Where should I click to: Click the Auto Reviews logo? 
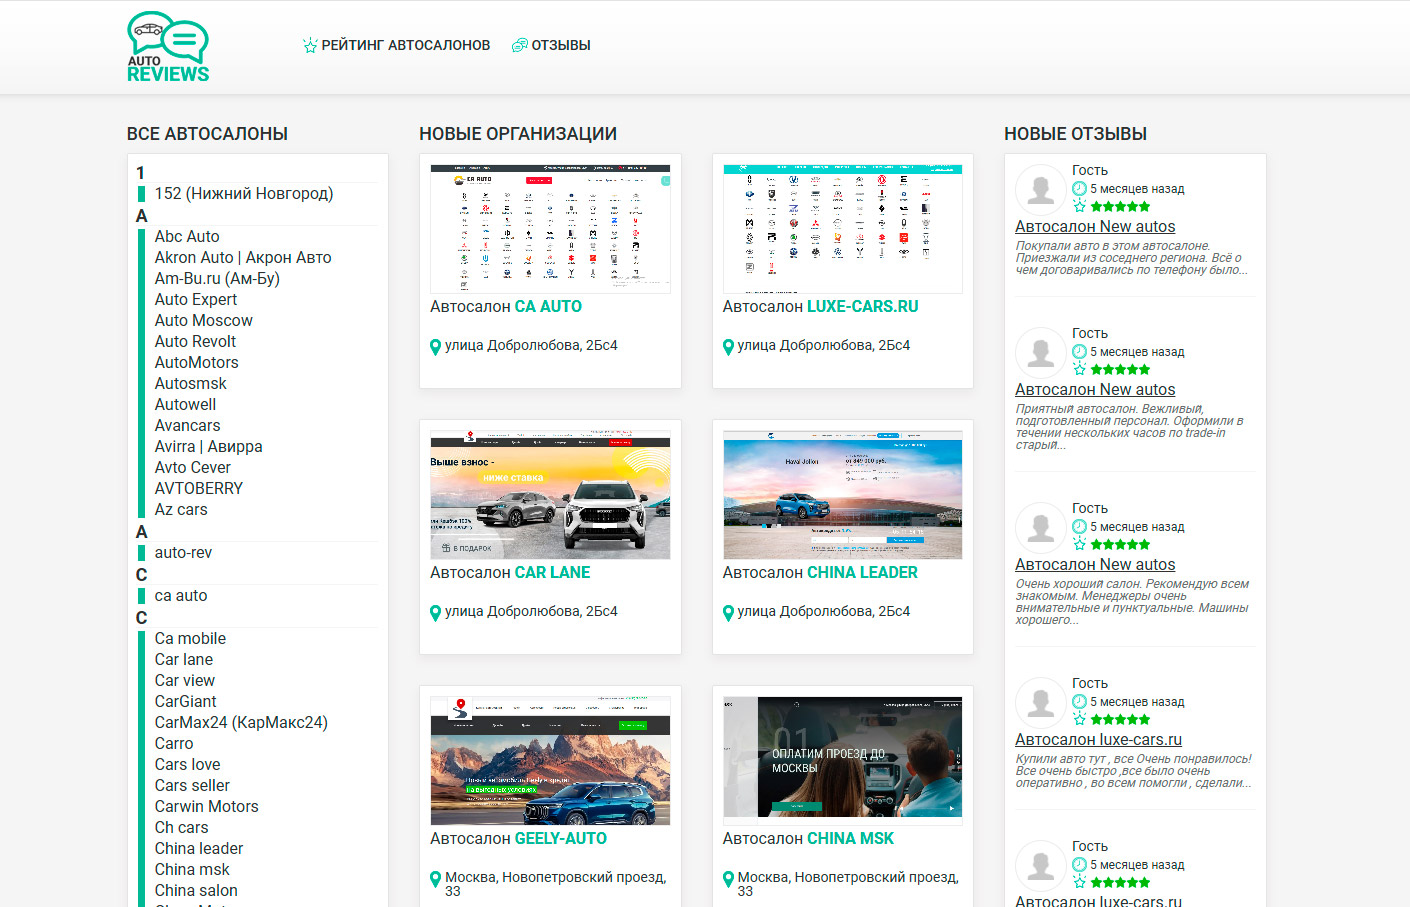pyautogui.click(x=168, y=47)
